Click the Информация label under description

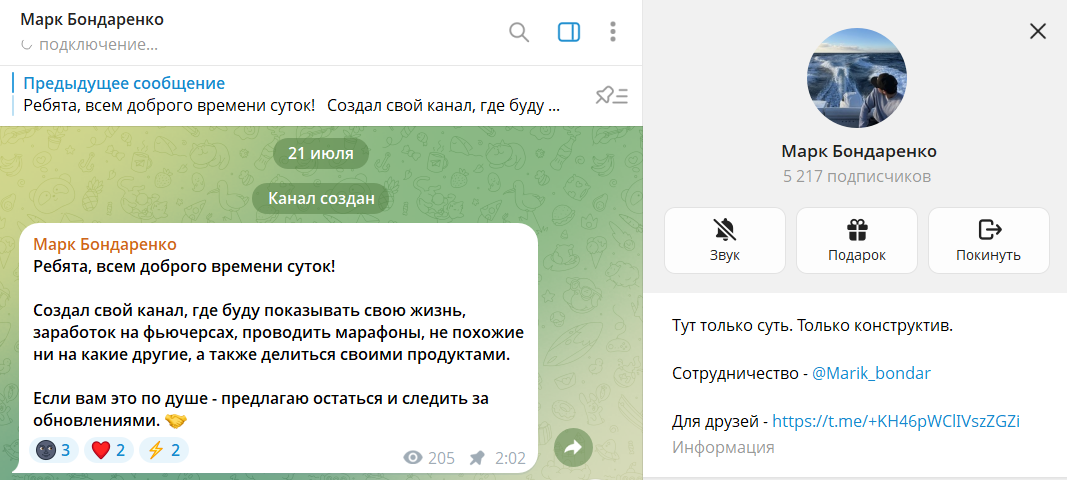[723, 447]
